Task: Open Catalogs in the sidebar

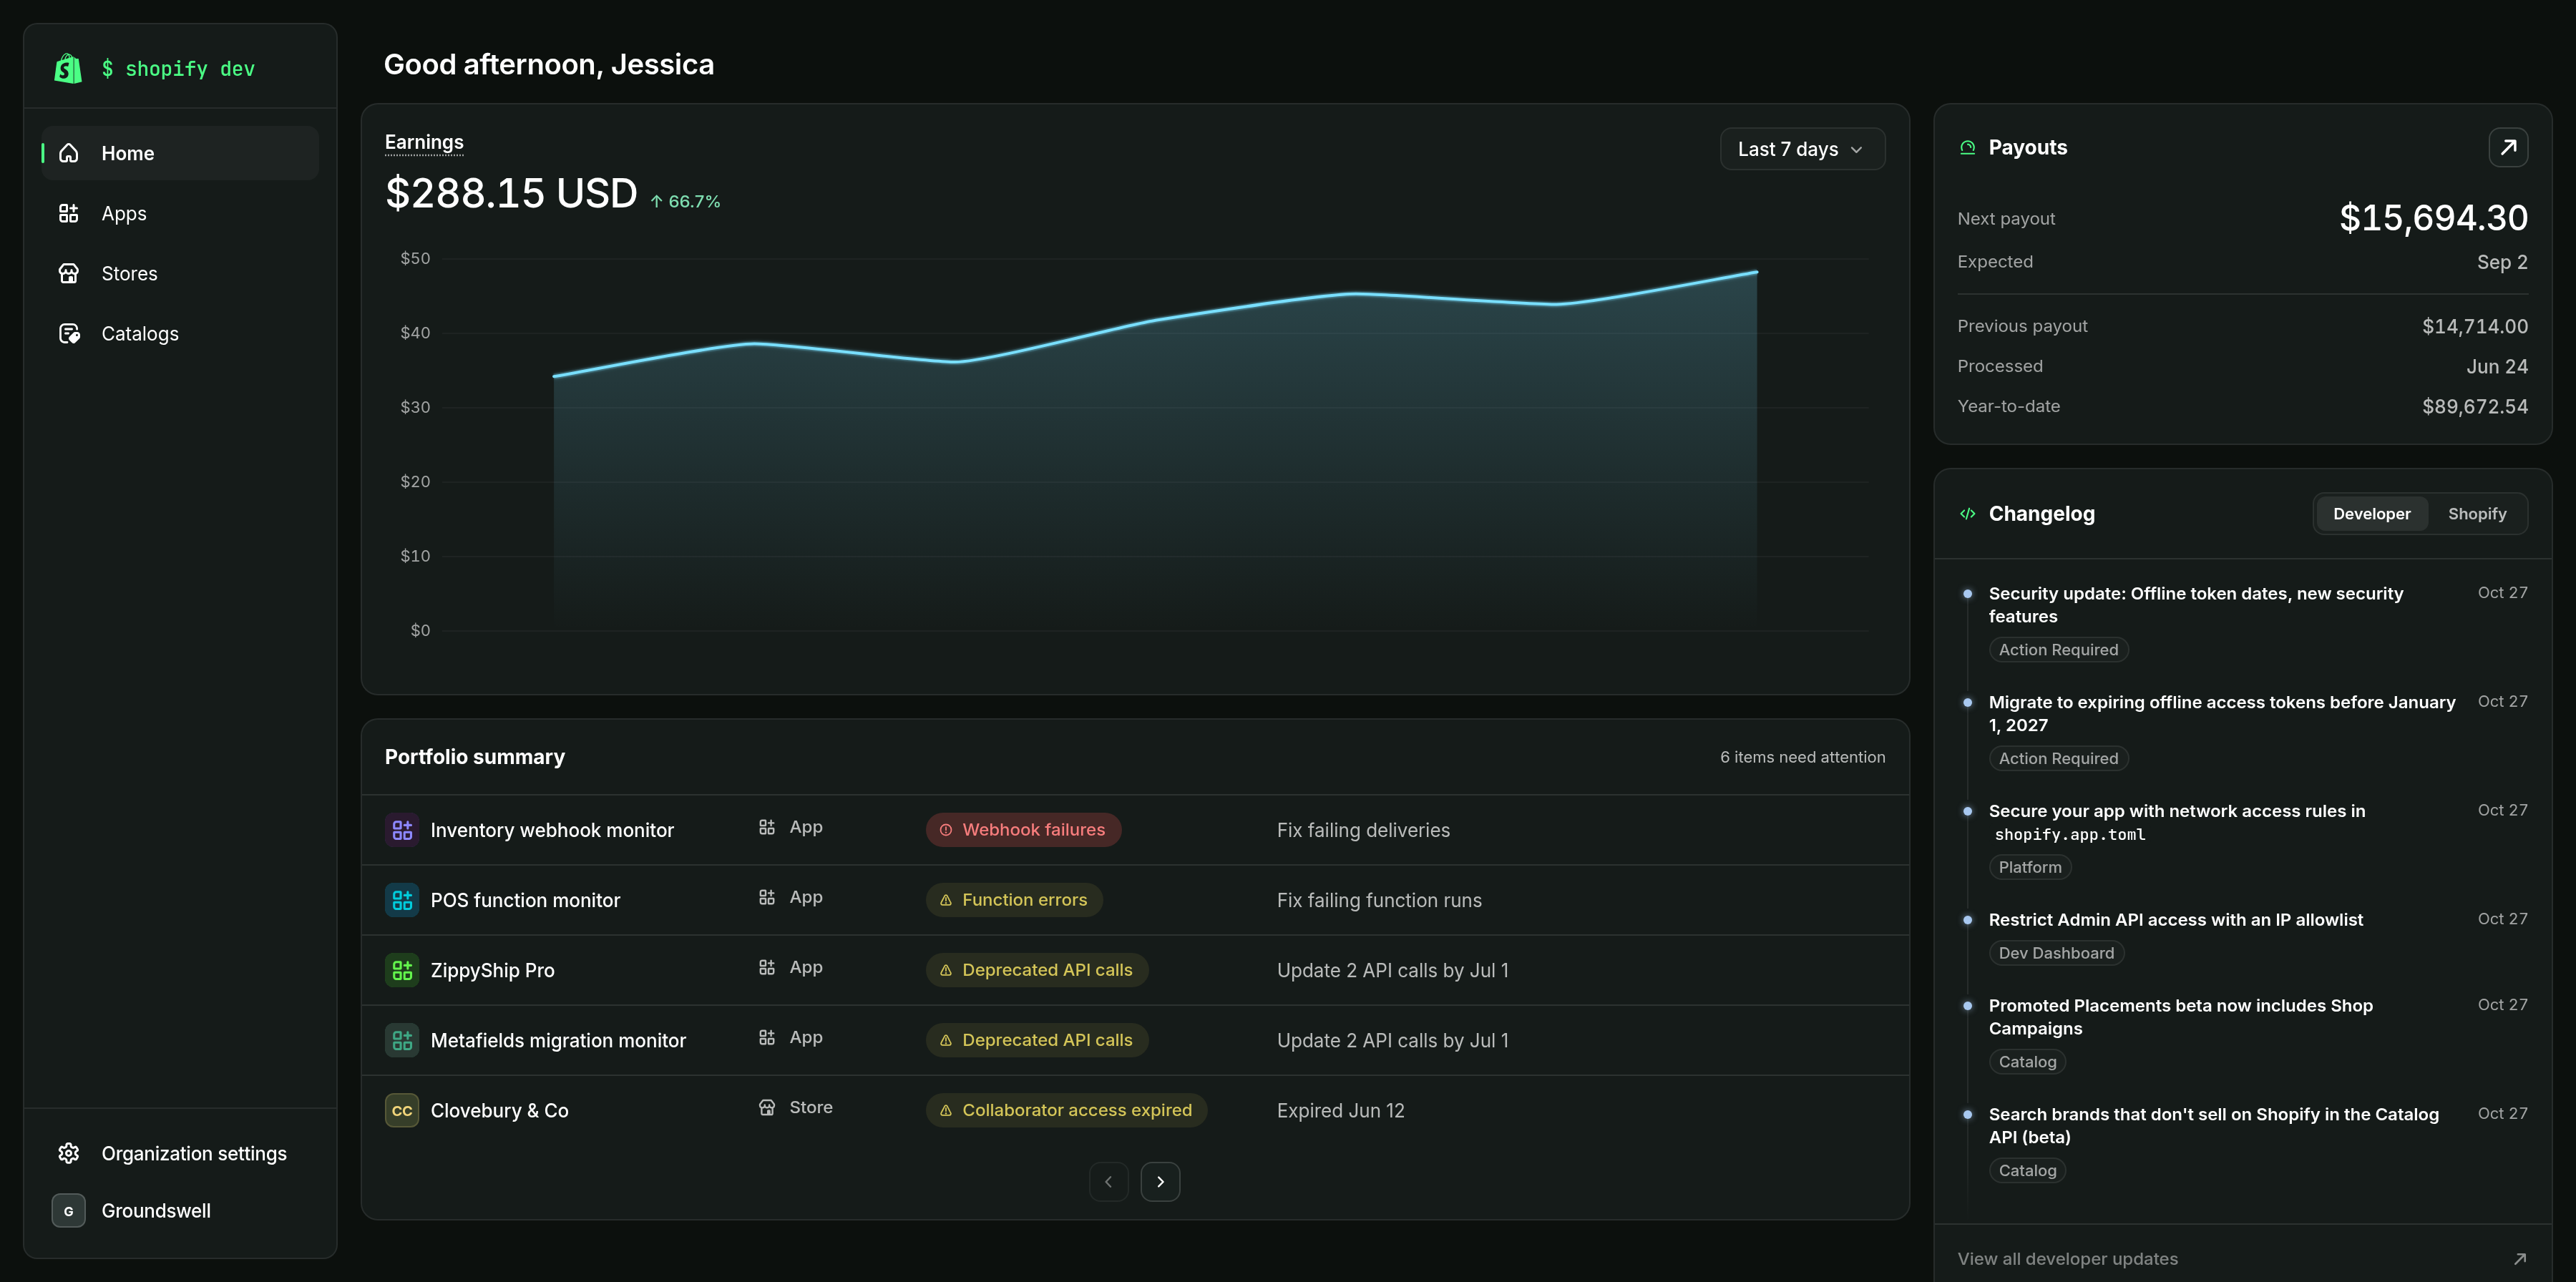Action: tap(180, 333)
